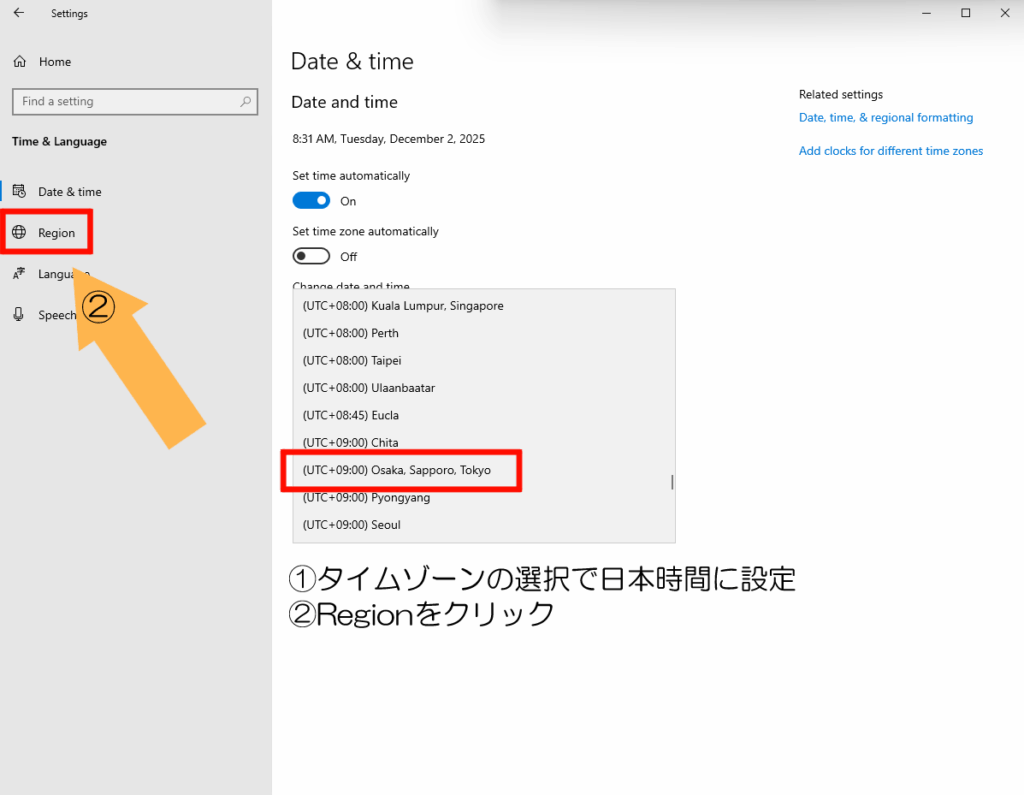Screen dimensions: 1024x795
Task: Turn off Set time automatically
Action: click(311, 201)
